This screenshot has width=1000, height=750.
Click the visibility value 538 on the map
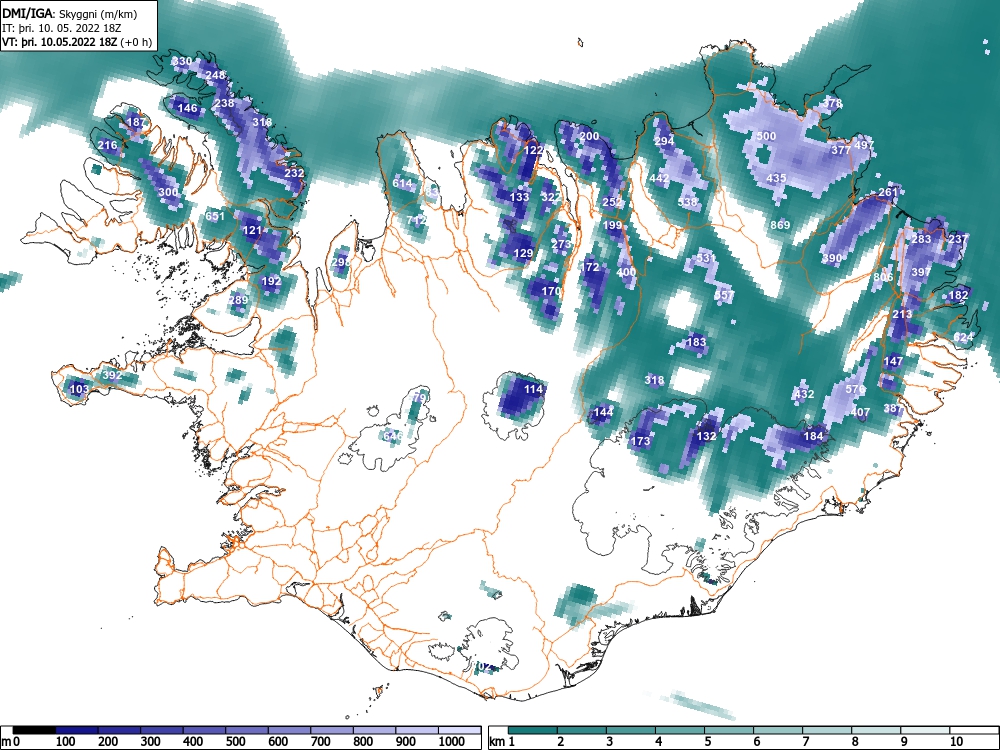point(688,202)
